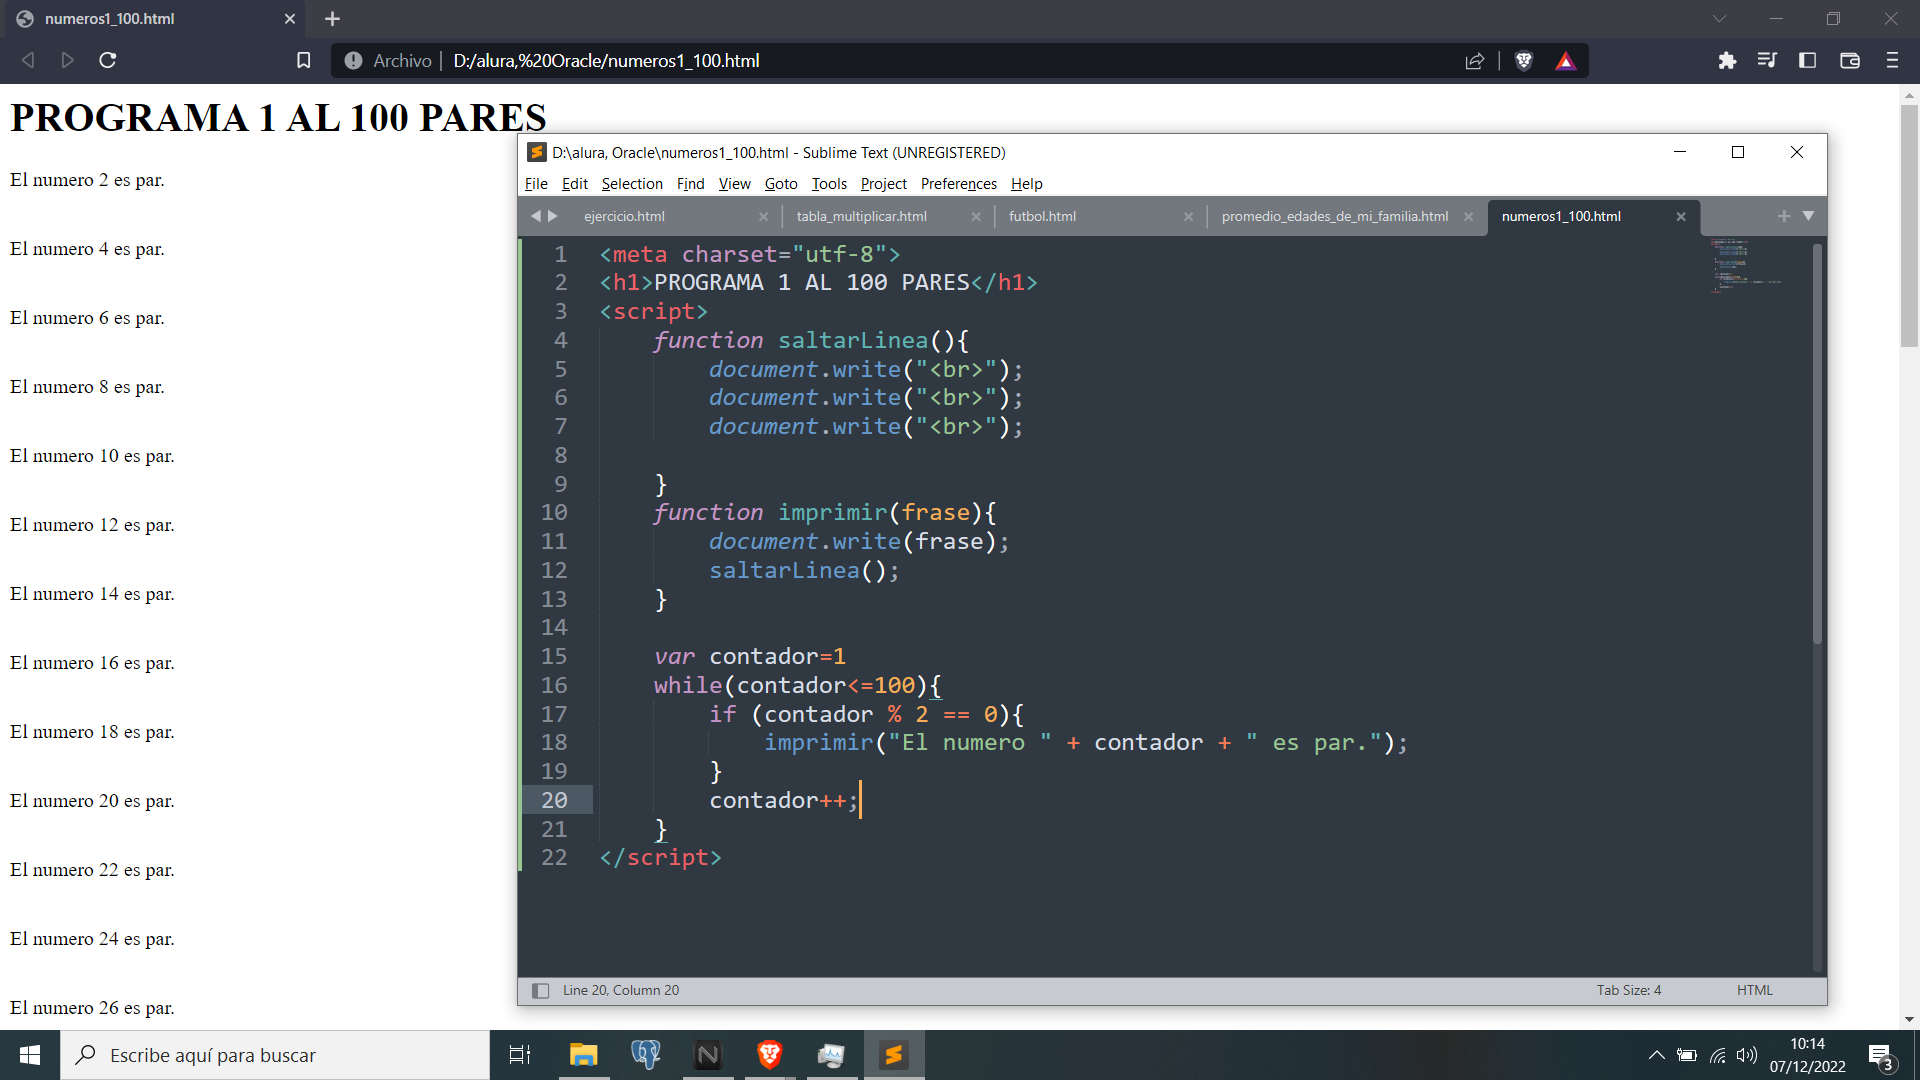Close the numeros1_100.html browser tab

[x=290, y=19]
